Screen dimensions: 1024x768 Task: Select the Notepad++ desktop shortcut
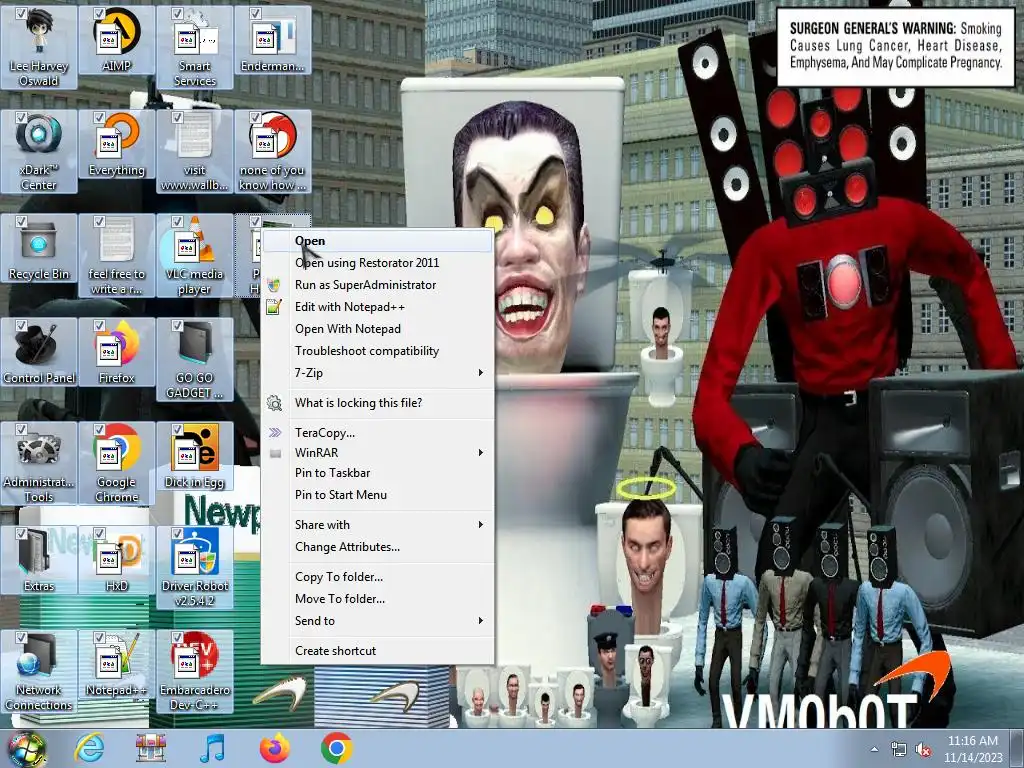tap(117, 664)
